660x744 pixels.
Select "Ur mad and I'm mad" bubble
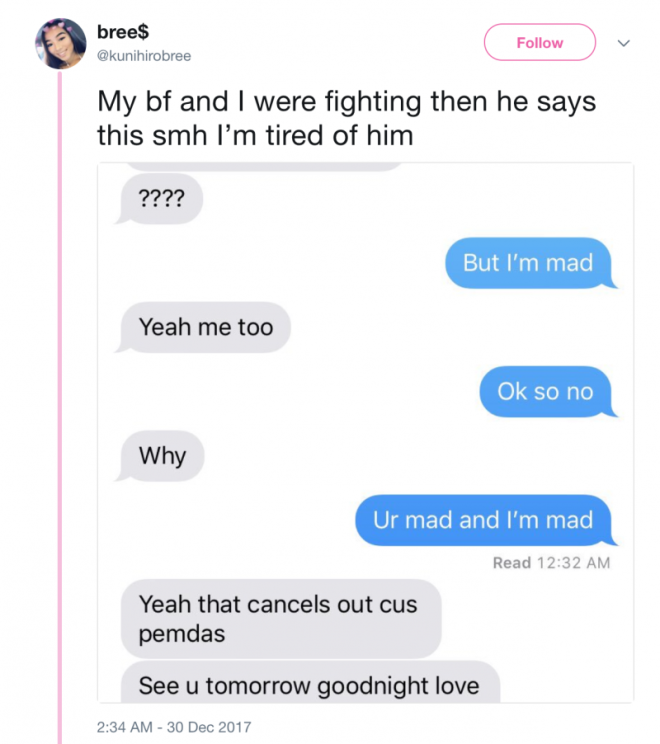point(486,520)
